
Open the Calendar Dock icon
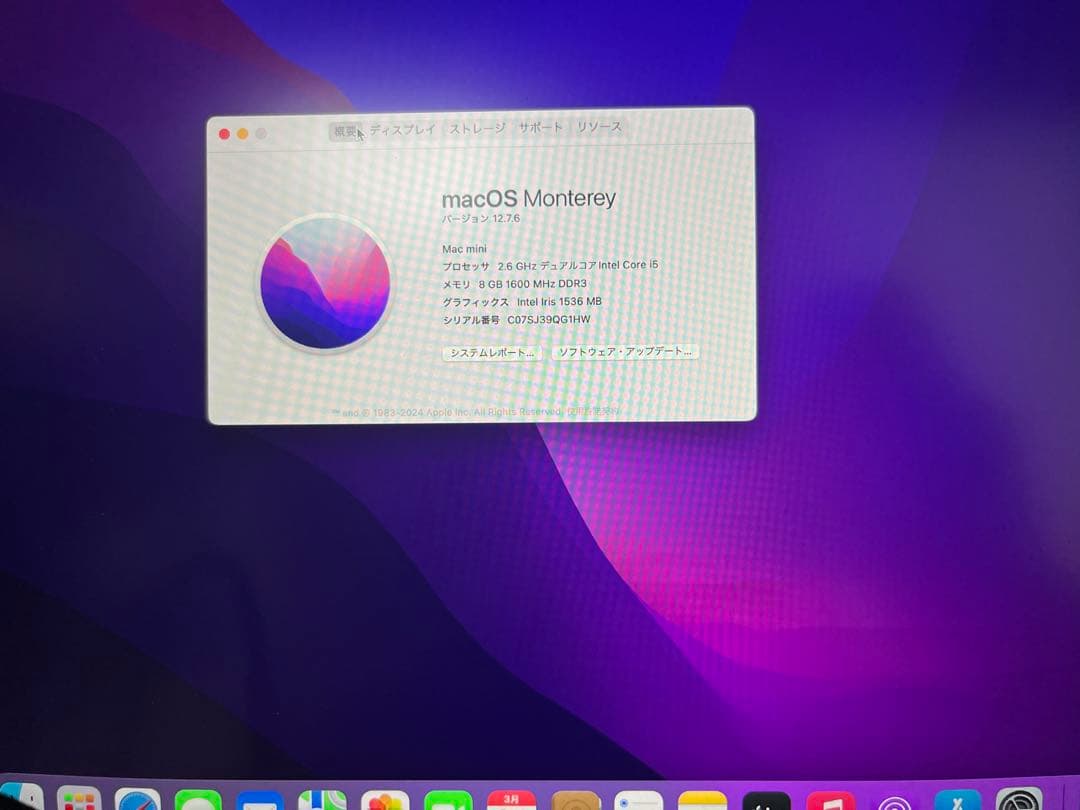click(x=512, y=800)
